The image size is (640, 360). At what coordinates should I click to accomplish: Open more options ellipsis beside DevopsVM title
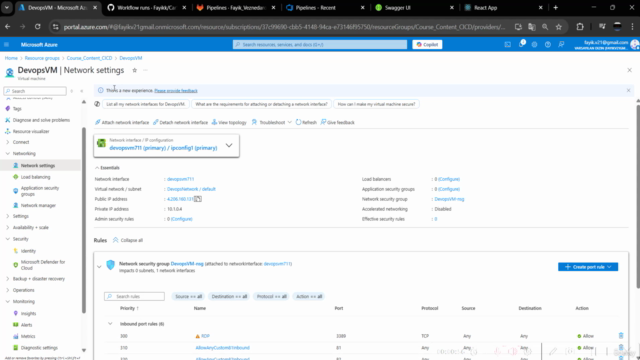145,70
